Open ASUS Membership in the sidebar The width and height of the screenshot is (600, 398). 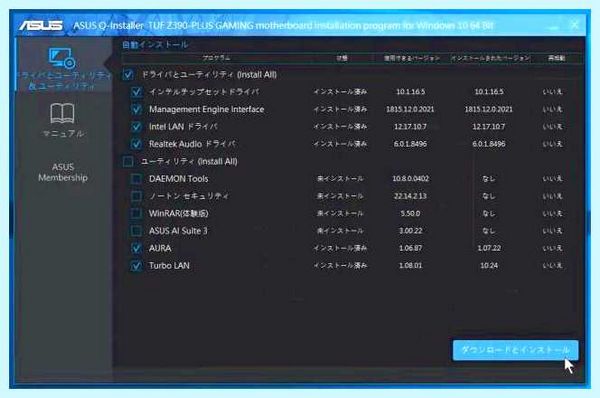tap(63, 172)
